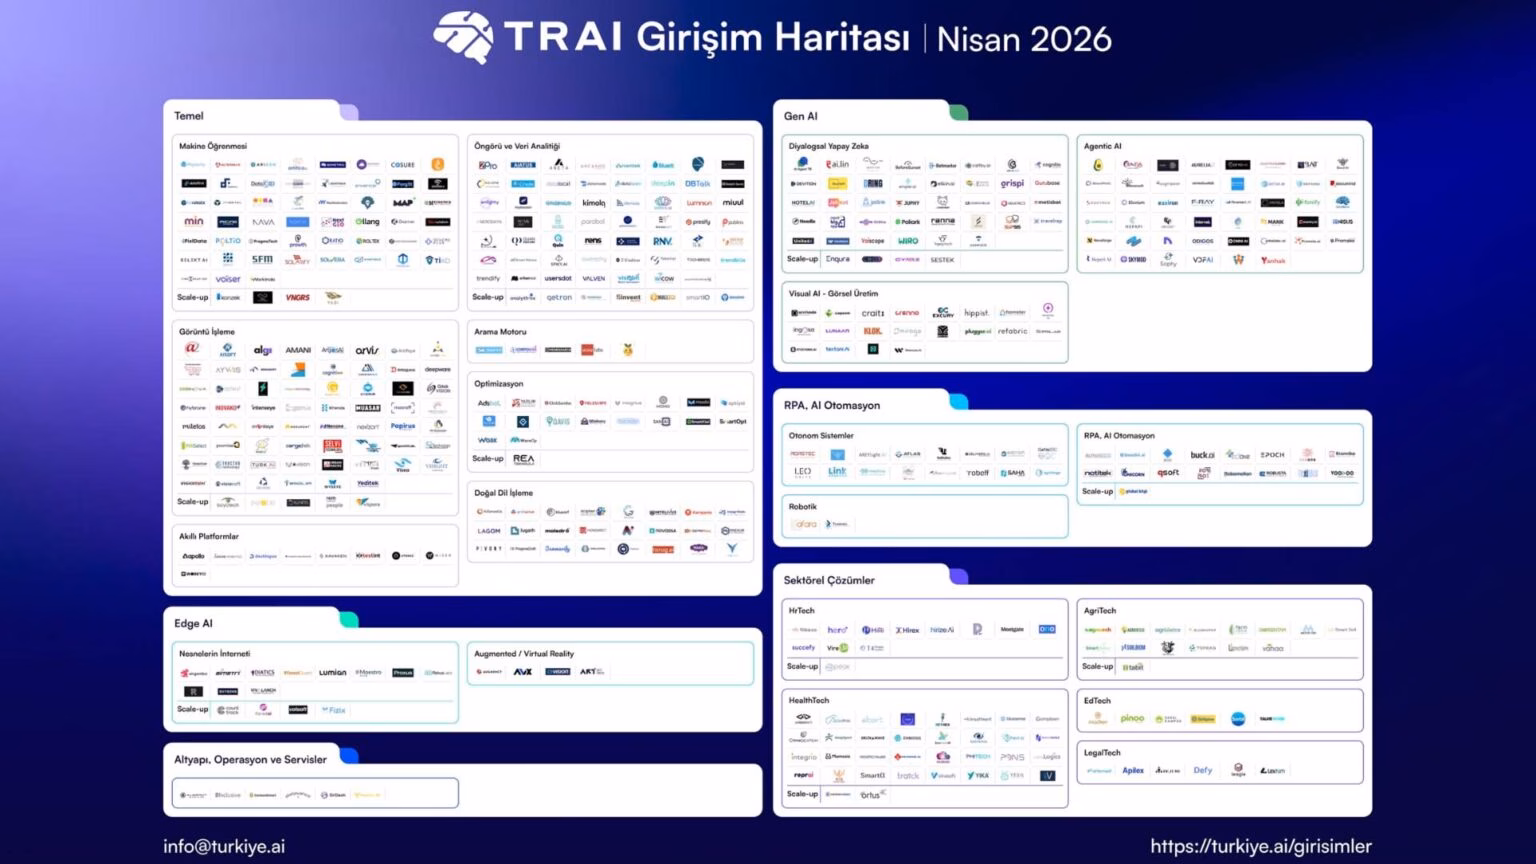Select the hippist logo in Visual AI

pos(977,313)
